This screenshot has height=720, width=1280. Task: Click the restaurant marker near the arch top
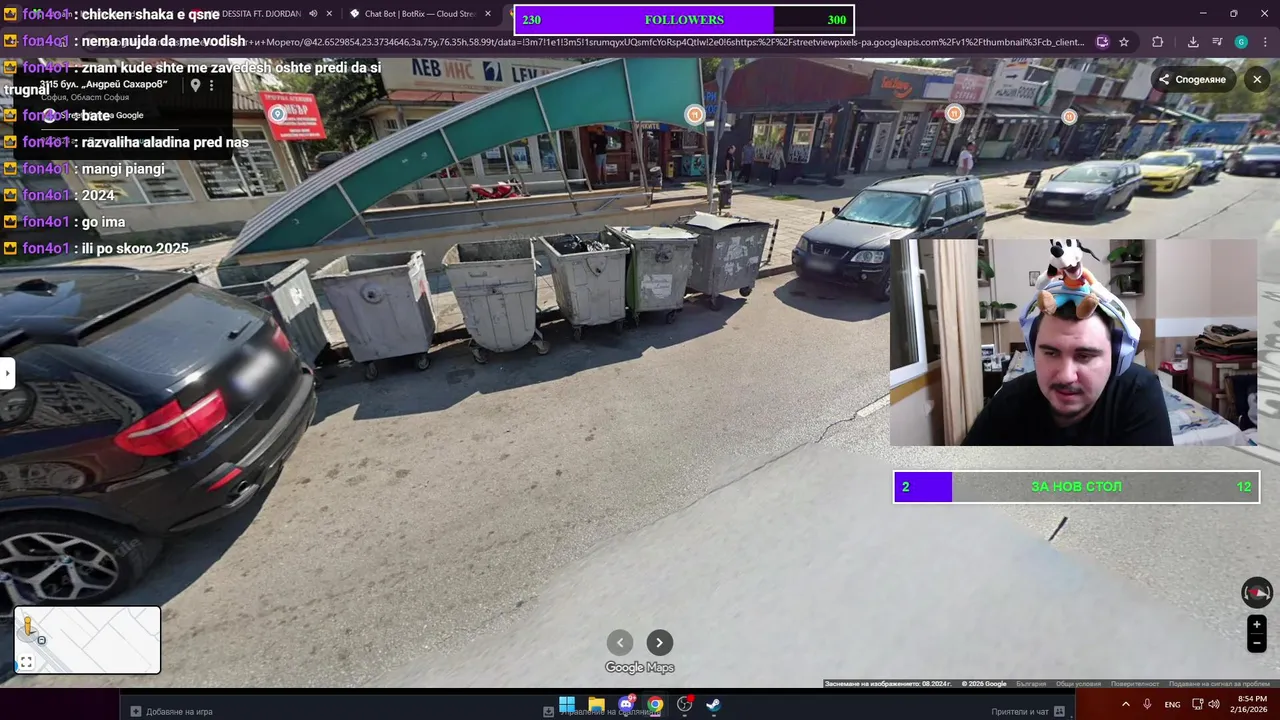694,115
